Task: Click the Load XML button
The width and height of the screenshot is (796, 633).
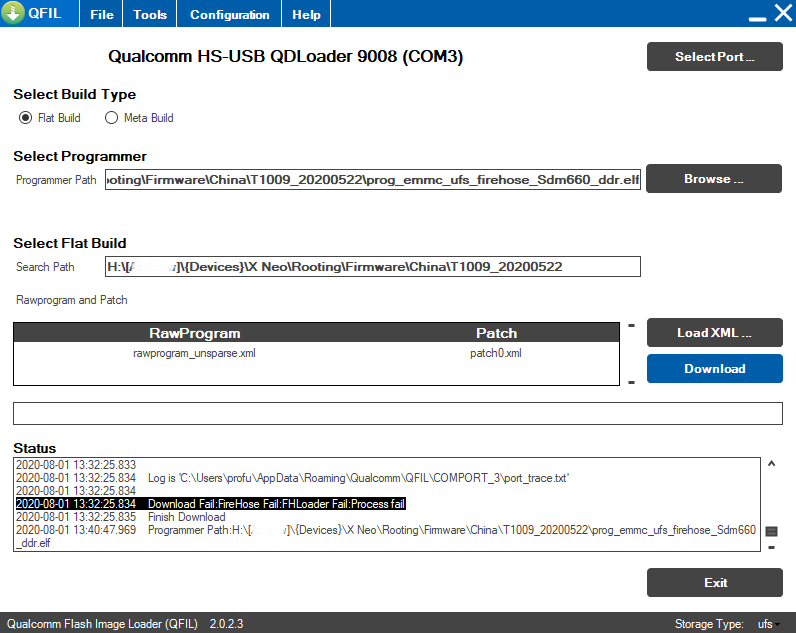Action: 714,333
